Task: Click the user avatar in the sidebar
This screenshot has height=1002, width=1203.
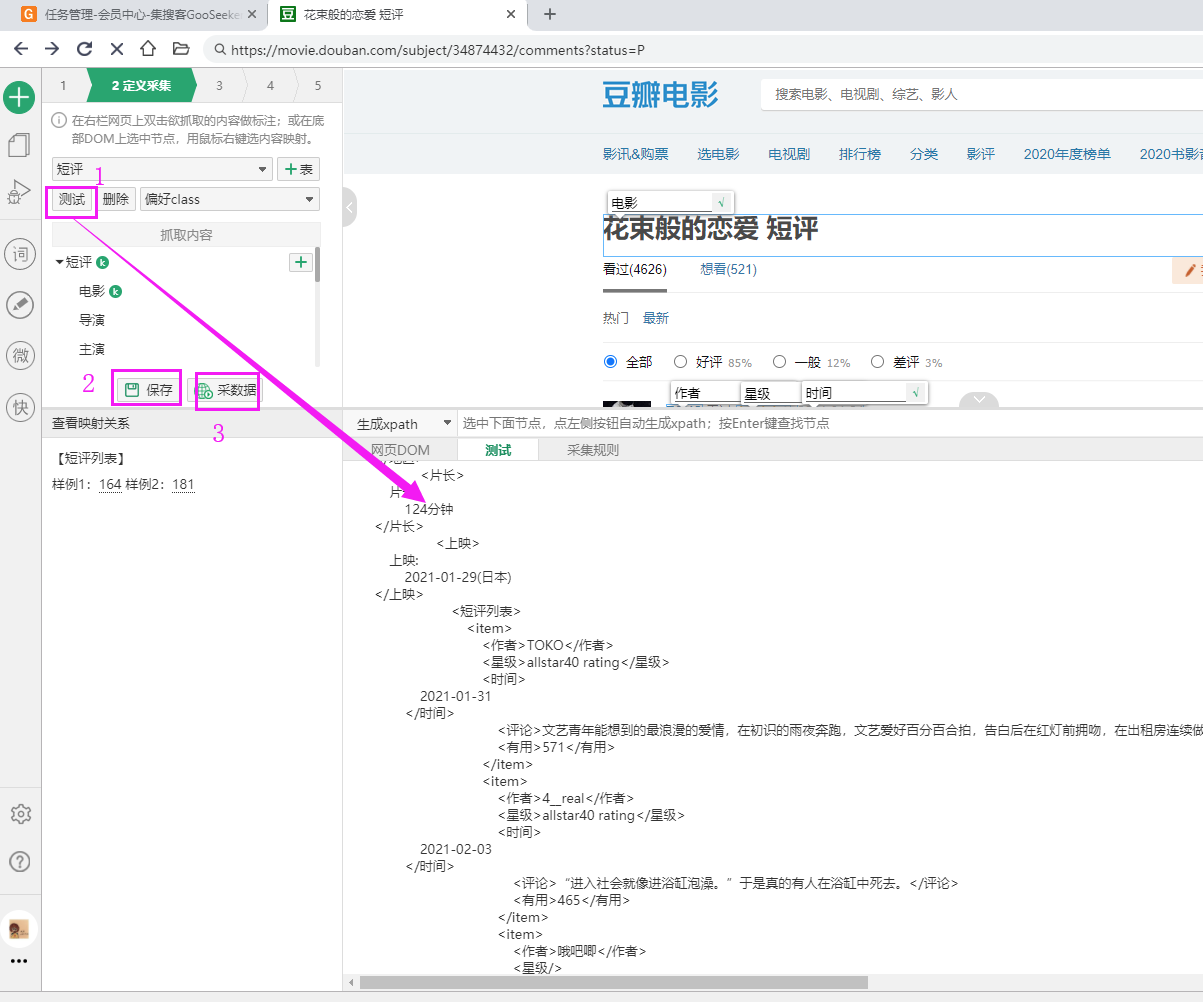Action: [x=19, y=929]
